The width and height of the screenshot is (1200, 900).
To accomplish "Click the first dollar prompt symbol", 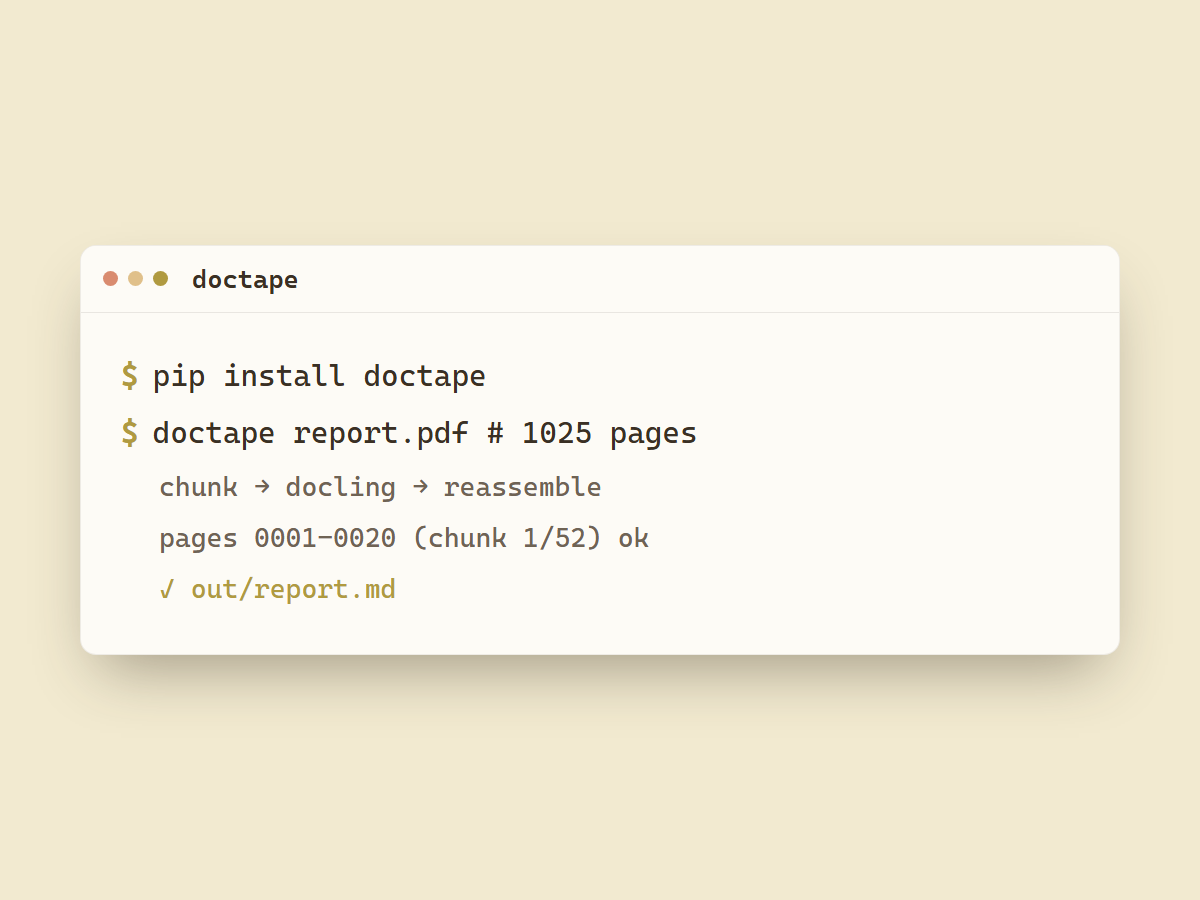I will [130, 376].
